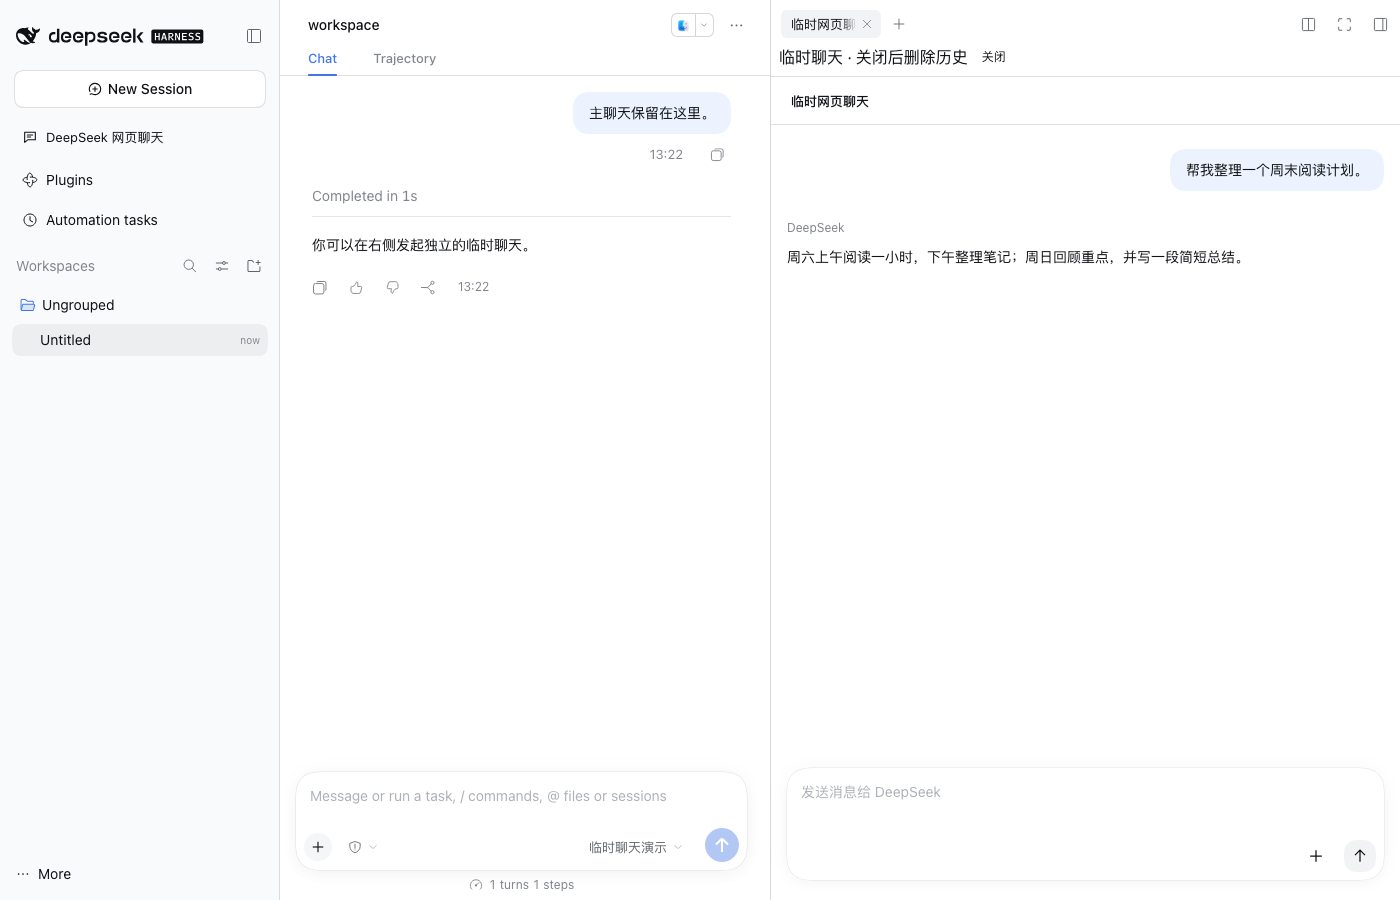
Task: Add attachment in temporary chat input
Action: pos(1316,856)
